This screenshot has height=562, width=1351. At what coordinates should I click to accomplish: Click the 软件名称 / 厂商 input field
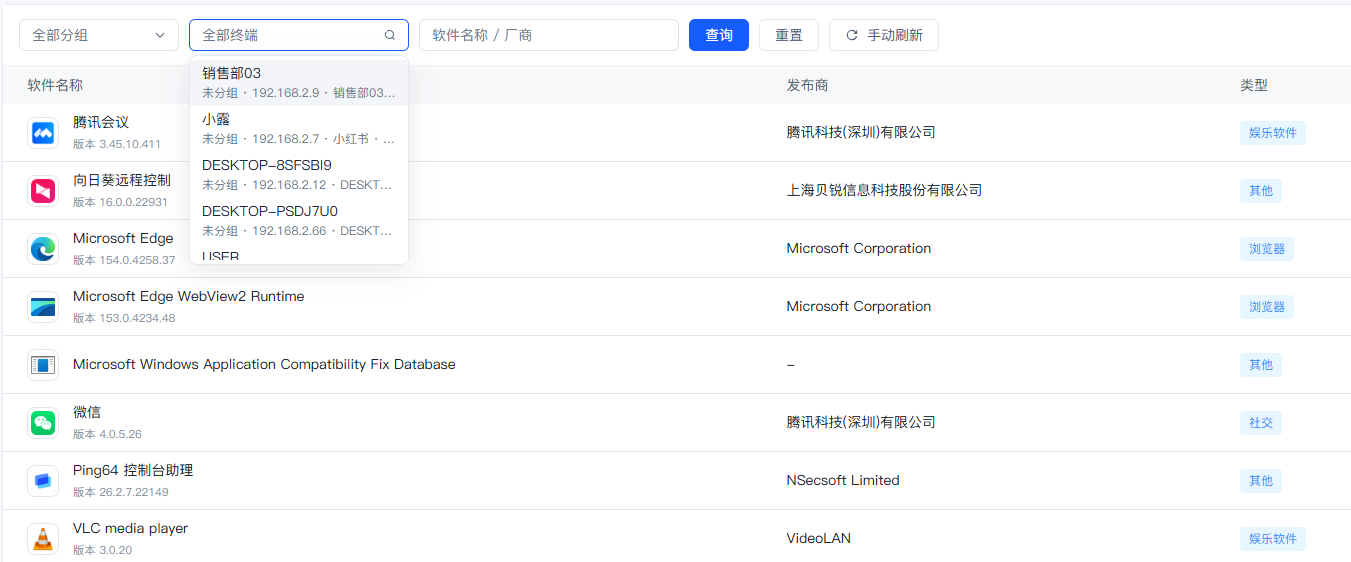tap(549, 35)
